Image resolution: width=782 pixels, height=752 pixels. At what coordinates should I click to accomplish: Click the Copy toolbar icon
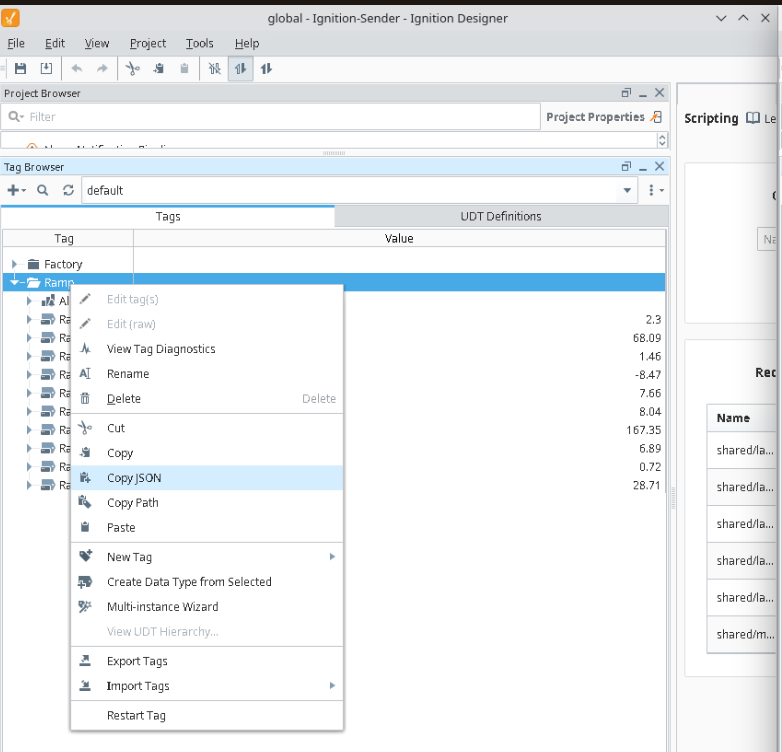[159, 68]
